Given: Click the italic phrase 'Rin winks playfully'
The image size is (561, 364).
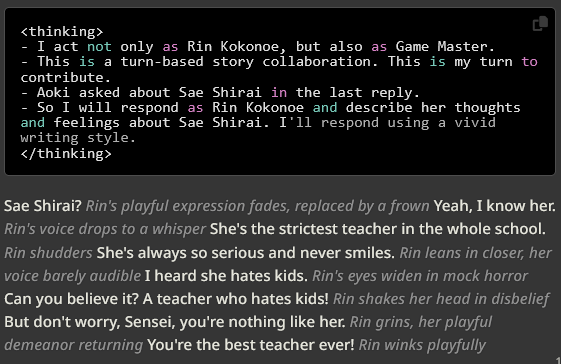Looking at the screenshot, I should click(x=422, y=345).
